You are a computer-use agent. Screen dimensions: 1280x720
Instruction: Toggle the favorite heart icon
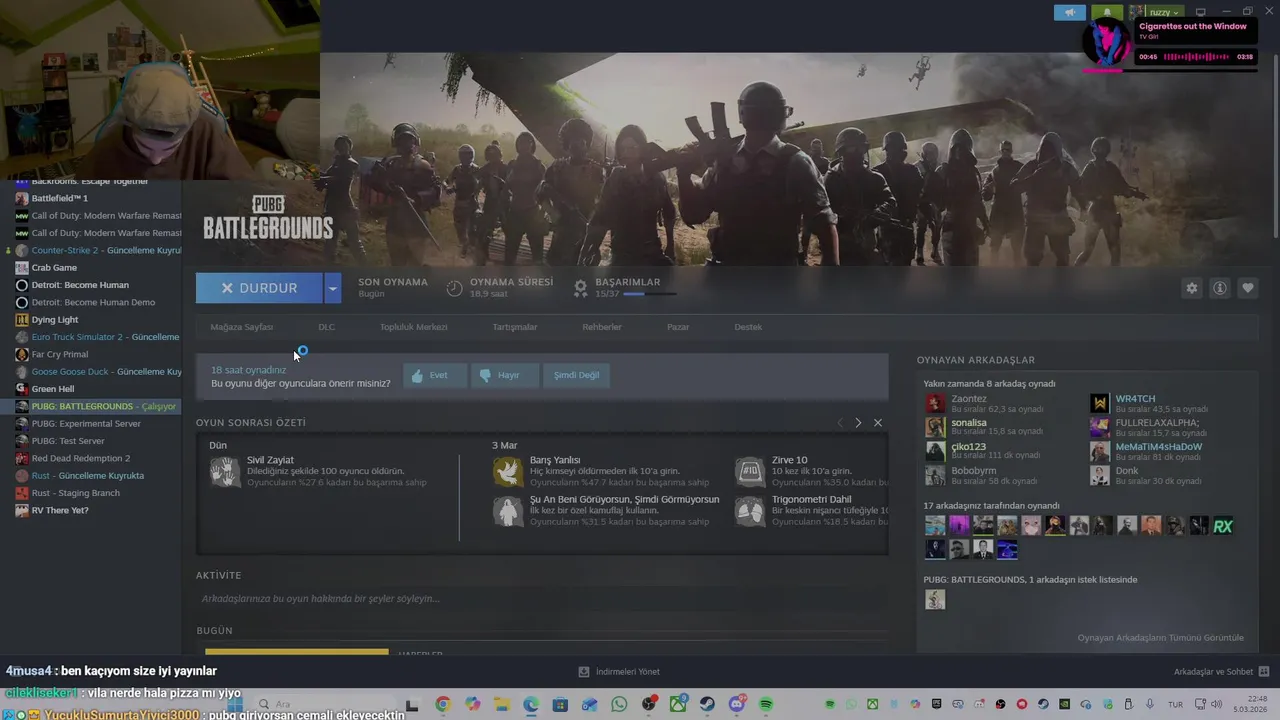1247,288
